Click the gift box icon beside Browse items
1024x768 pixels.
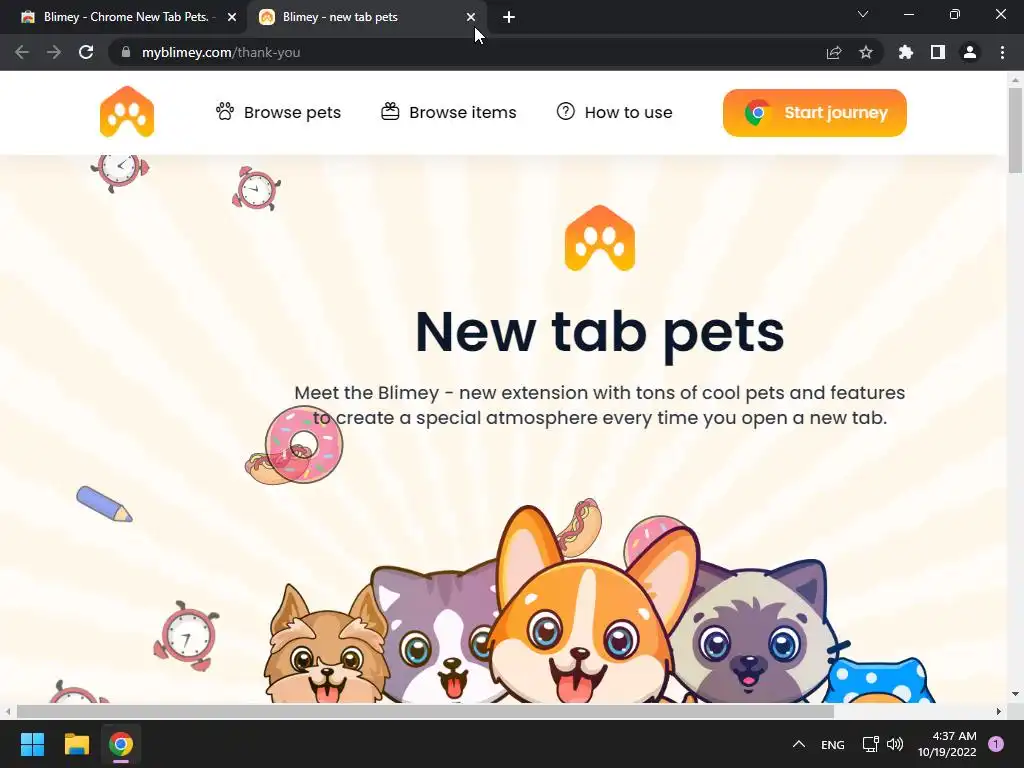pyautogui.click(x=390, y=111)
